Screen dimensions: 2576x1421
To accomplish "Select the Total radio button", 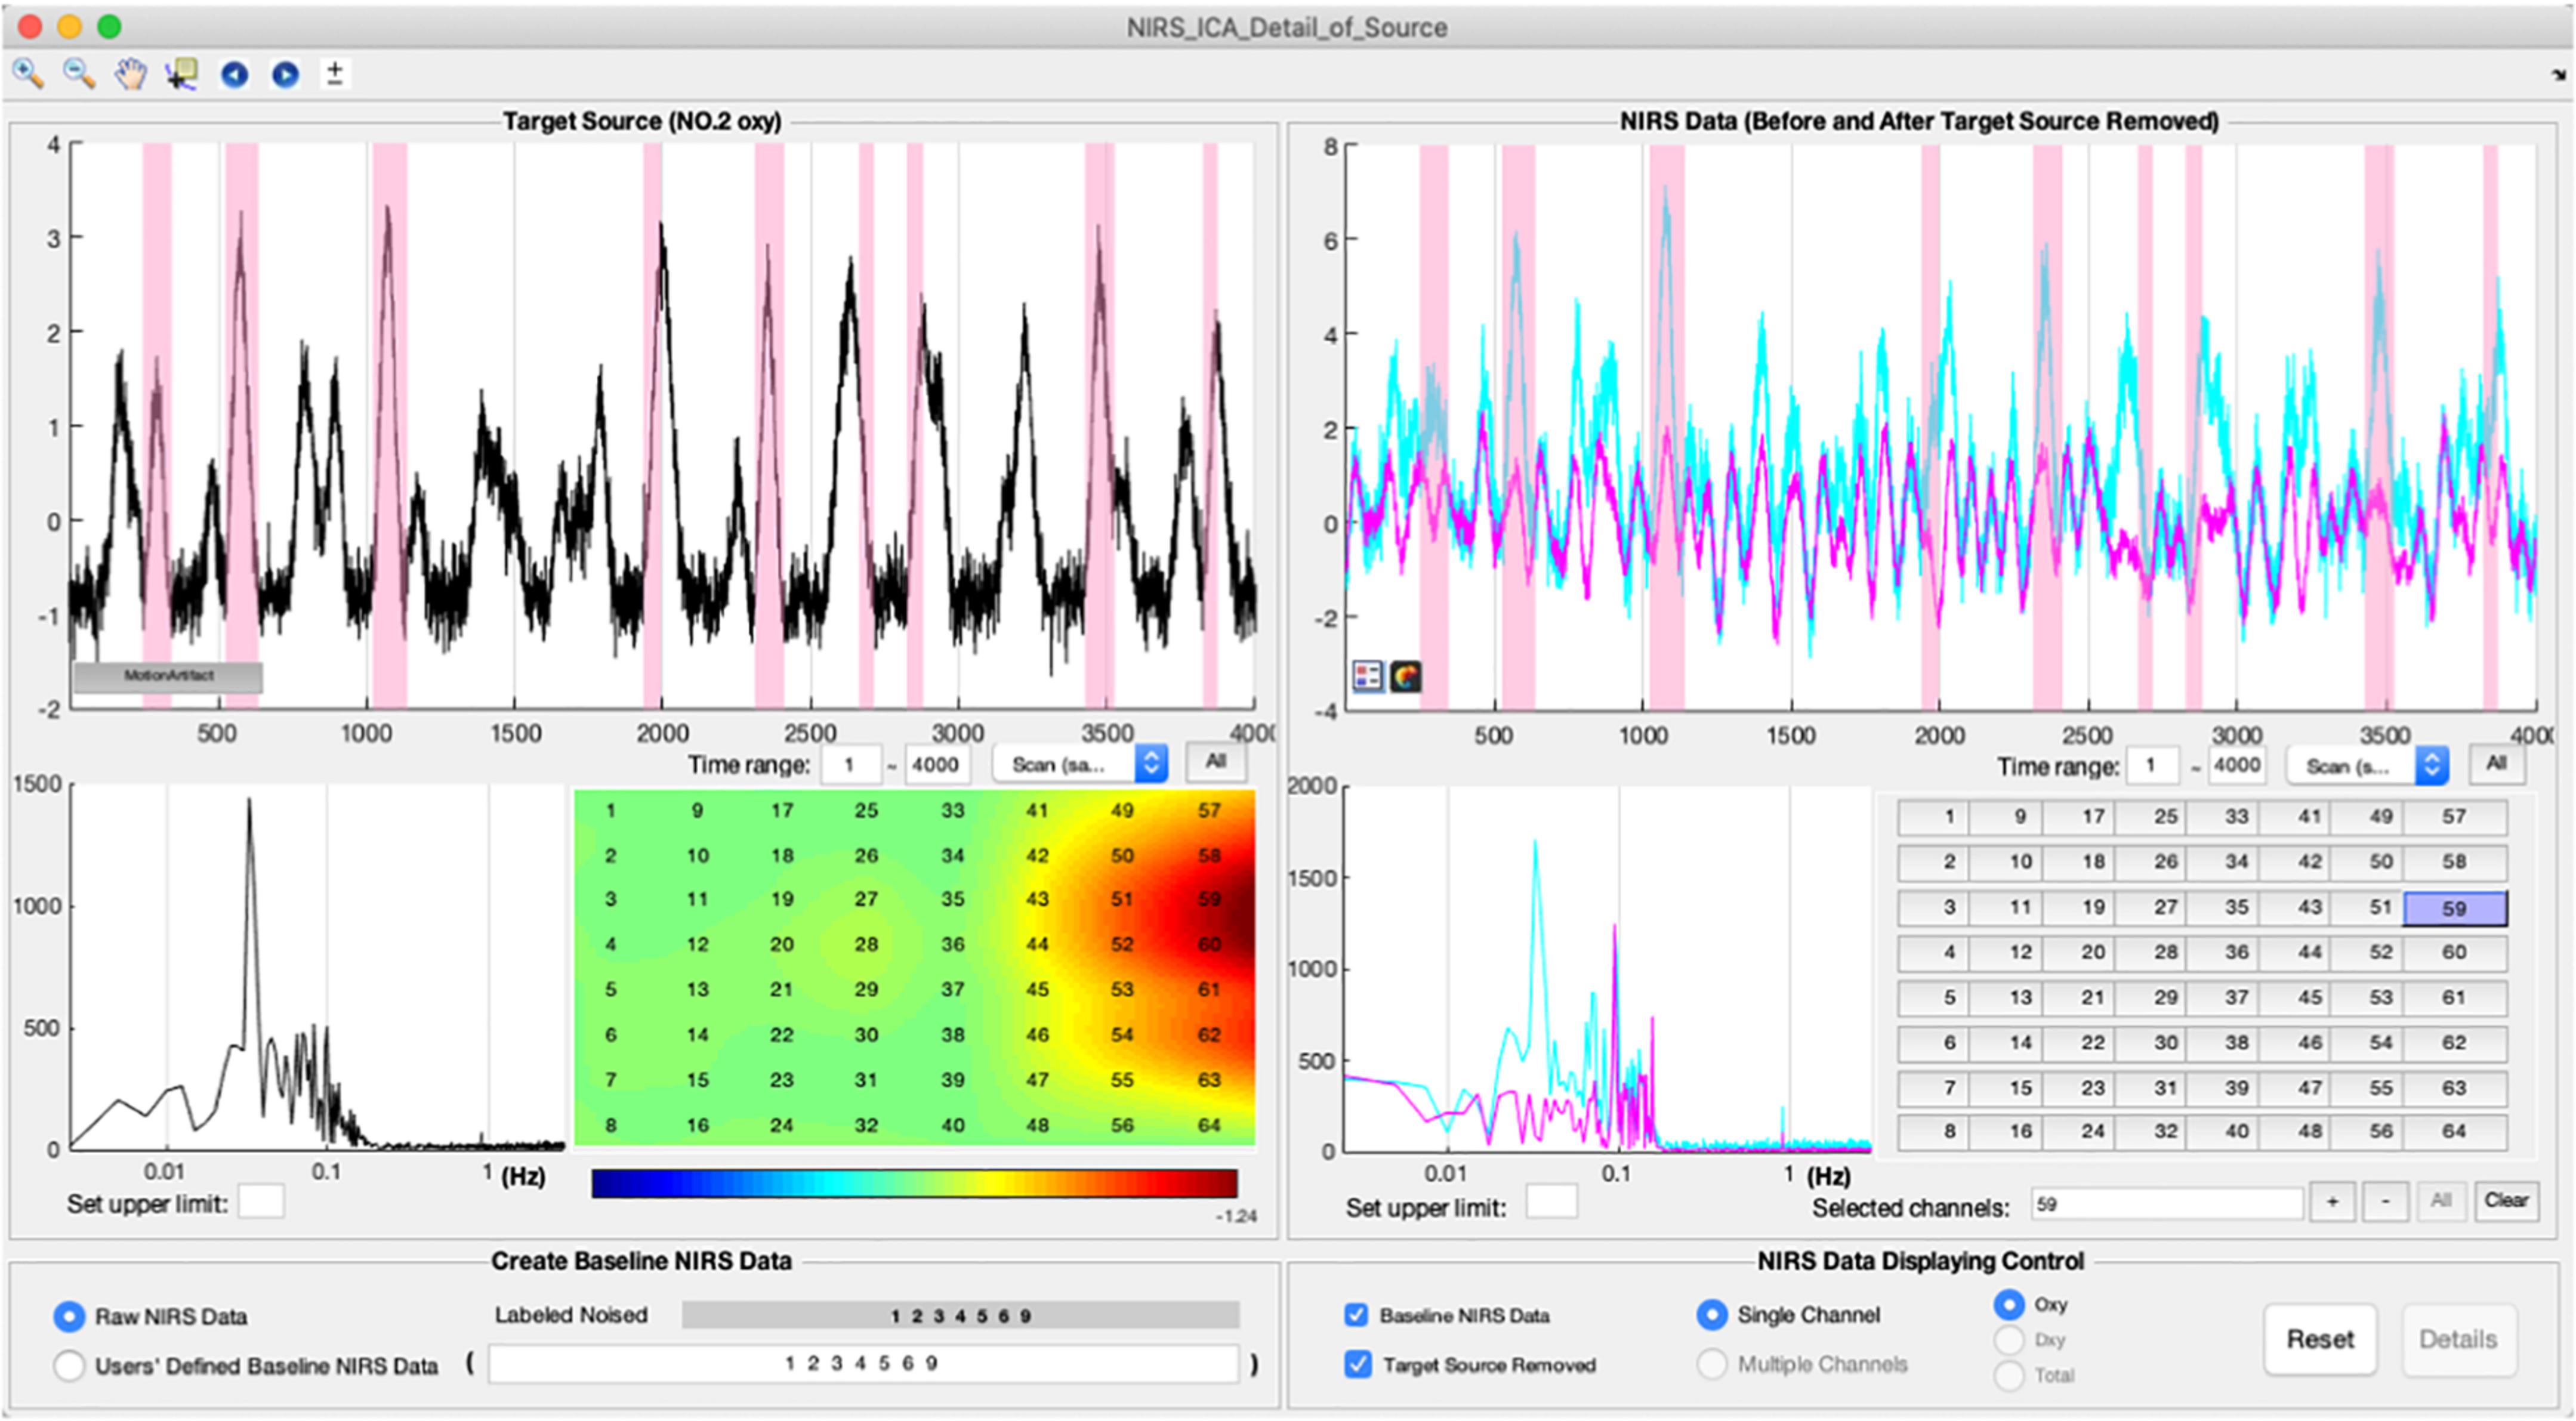I will point(2009,1375).
